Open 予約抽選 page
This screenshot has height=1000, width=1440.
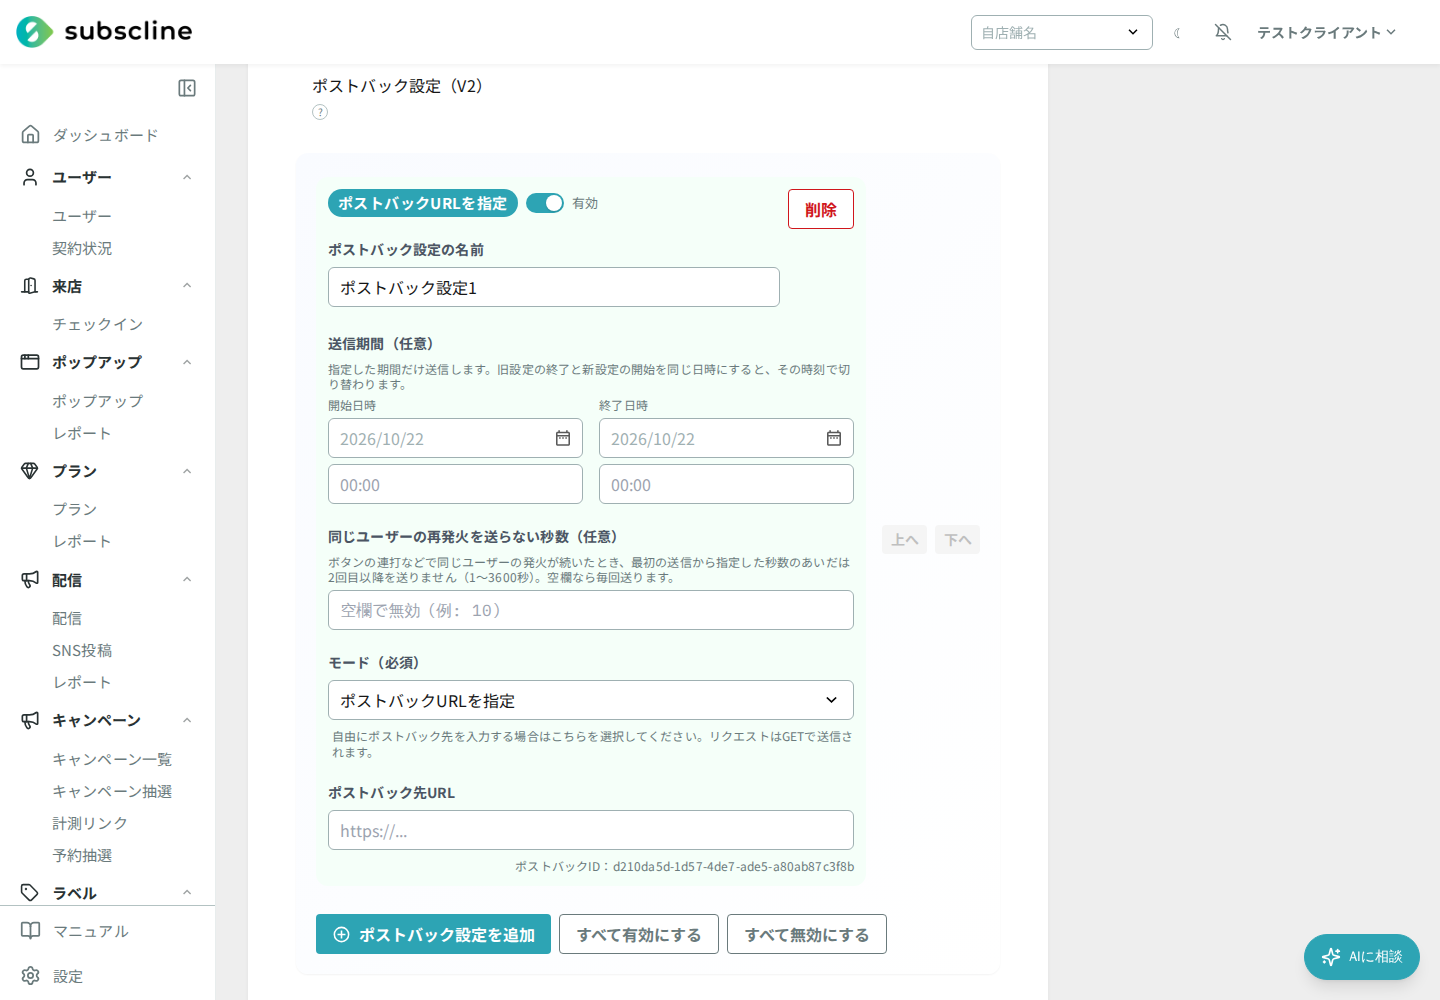(82, 855)
